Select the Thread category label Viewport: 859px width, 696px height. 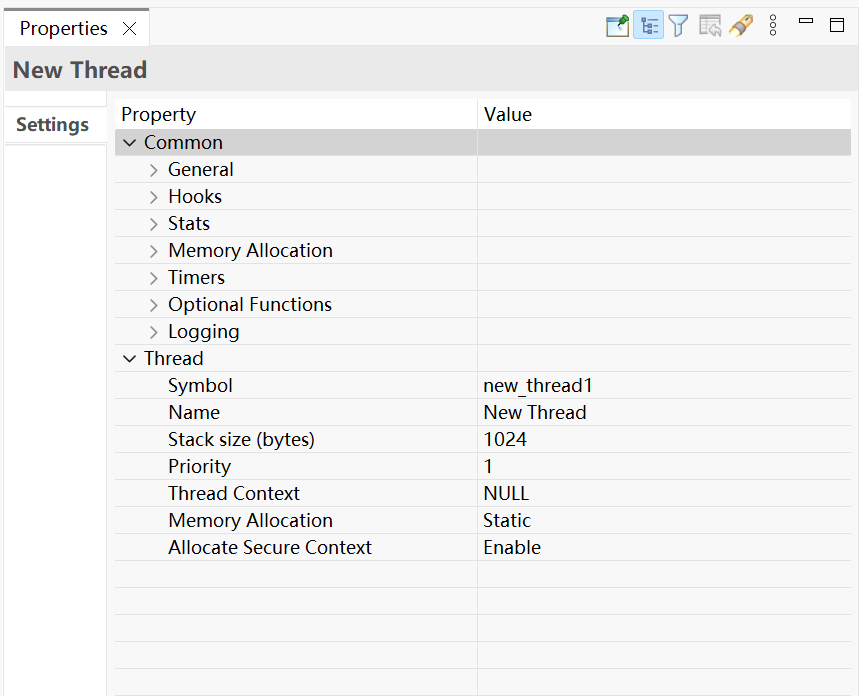(x=174, y=358)
